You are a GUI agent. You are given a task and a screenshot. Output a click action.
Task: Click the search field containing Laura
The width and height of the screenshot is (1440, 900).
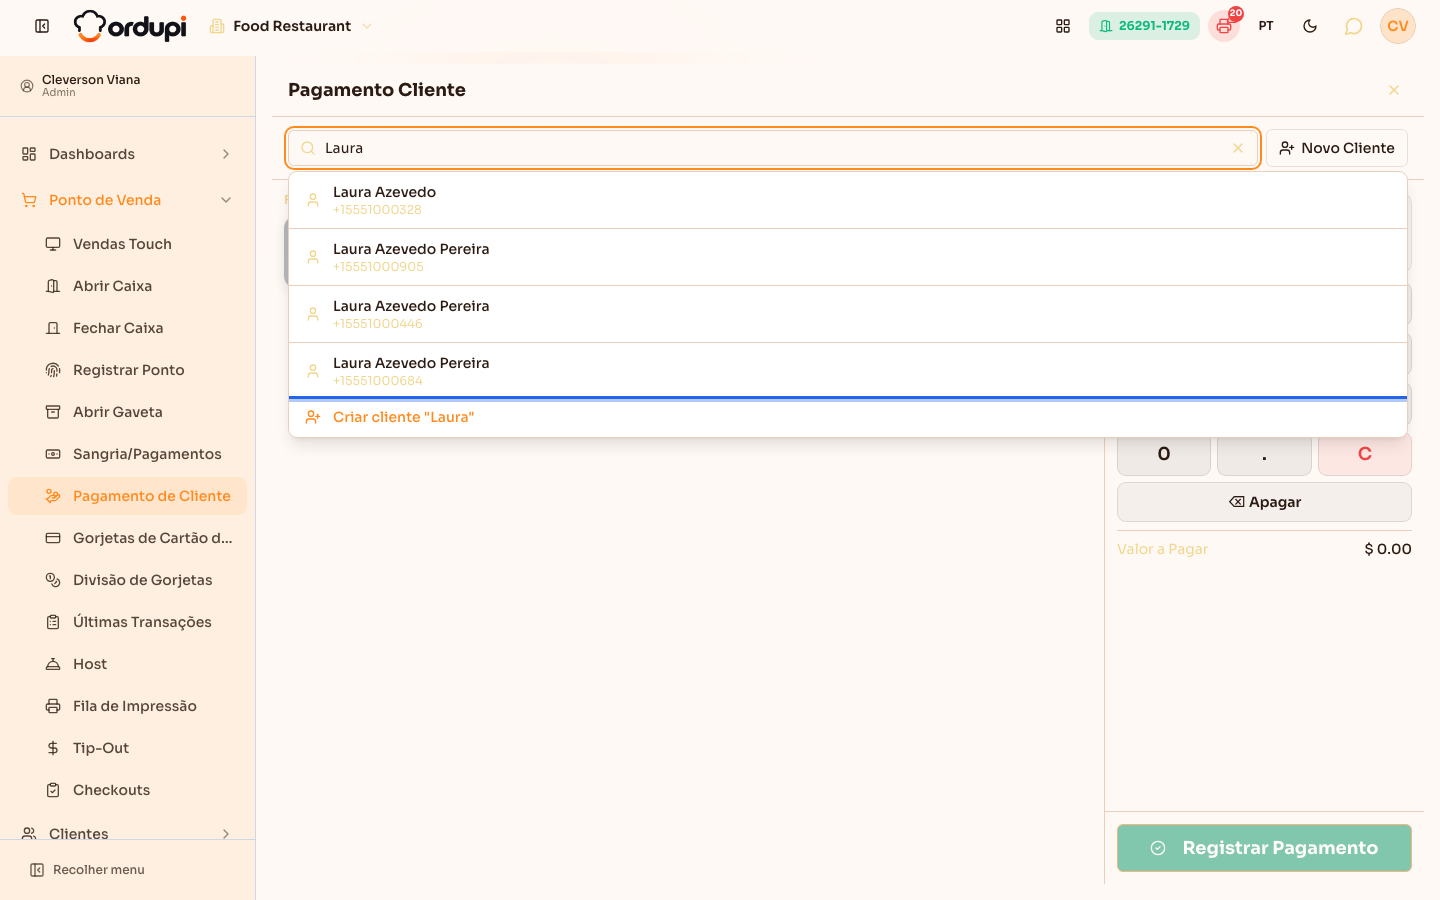(x=772, y=148)
